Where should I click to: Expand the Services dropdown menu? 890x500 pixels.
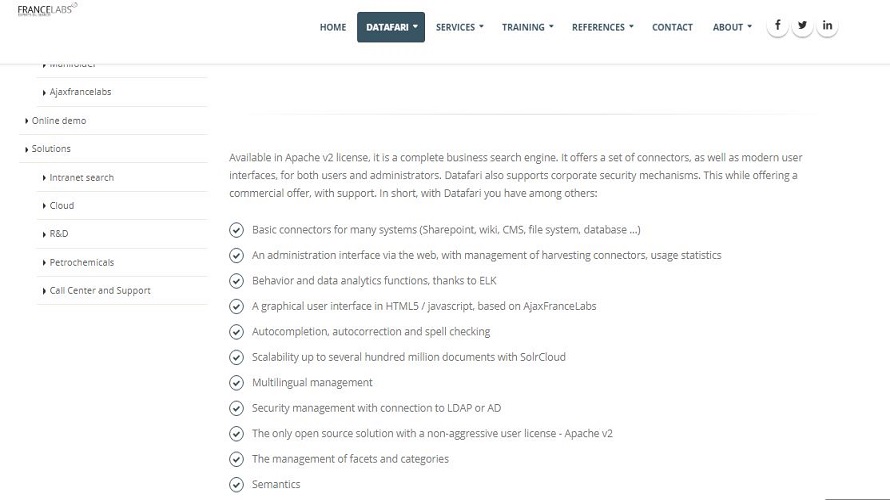point(459,27)
